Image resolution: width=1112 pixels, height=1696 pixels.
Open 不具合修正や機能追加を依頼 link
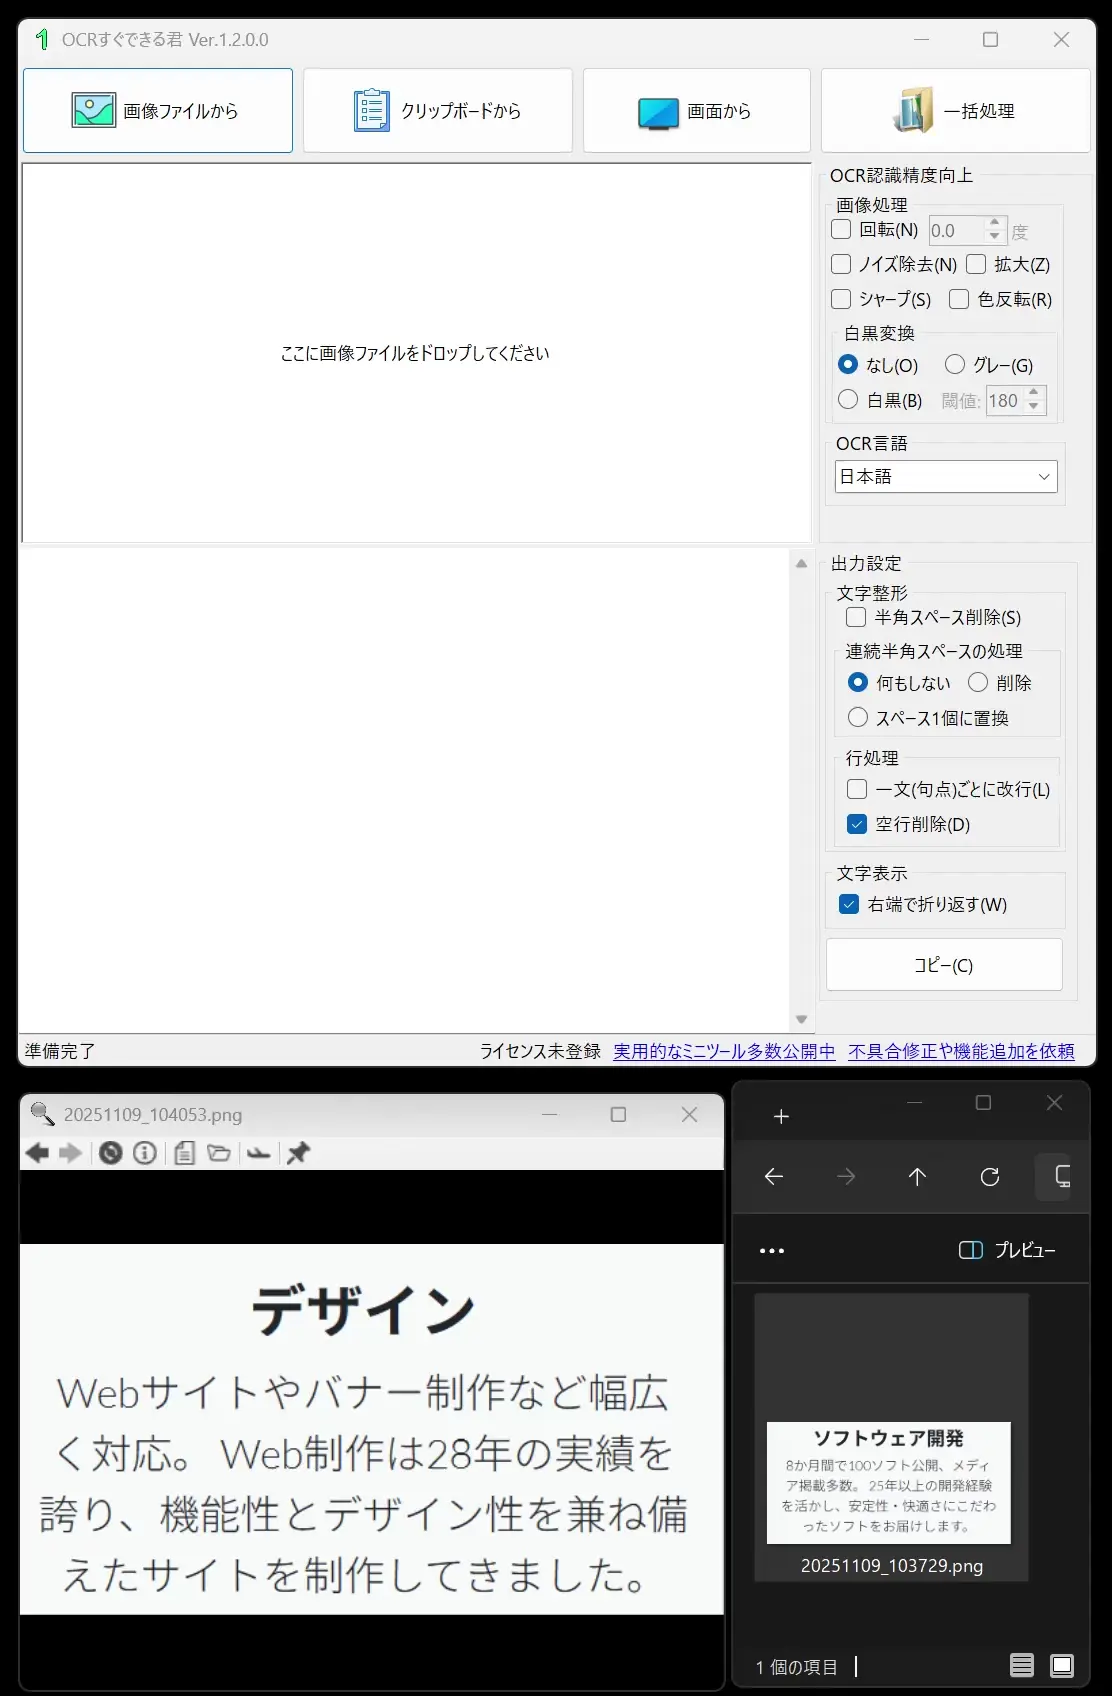pyautogui.click(x=961, y=1051)
